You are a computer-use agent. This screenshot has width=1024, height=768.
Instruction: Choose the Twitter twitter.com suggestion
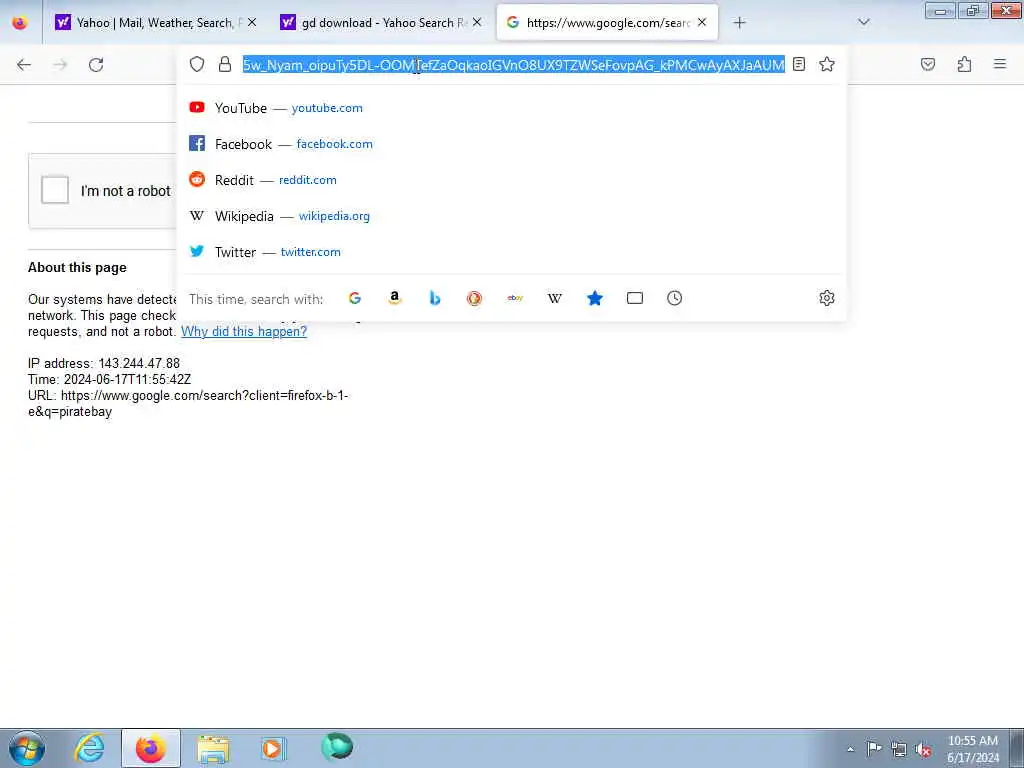point(512,251)
